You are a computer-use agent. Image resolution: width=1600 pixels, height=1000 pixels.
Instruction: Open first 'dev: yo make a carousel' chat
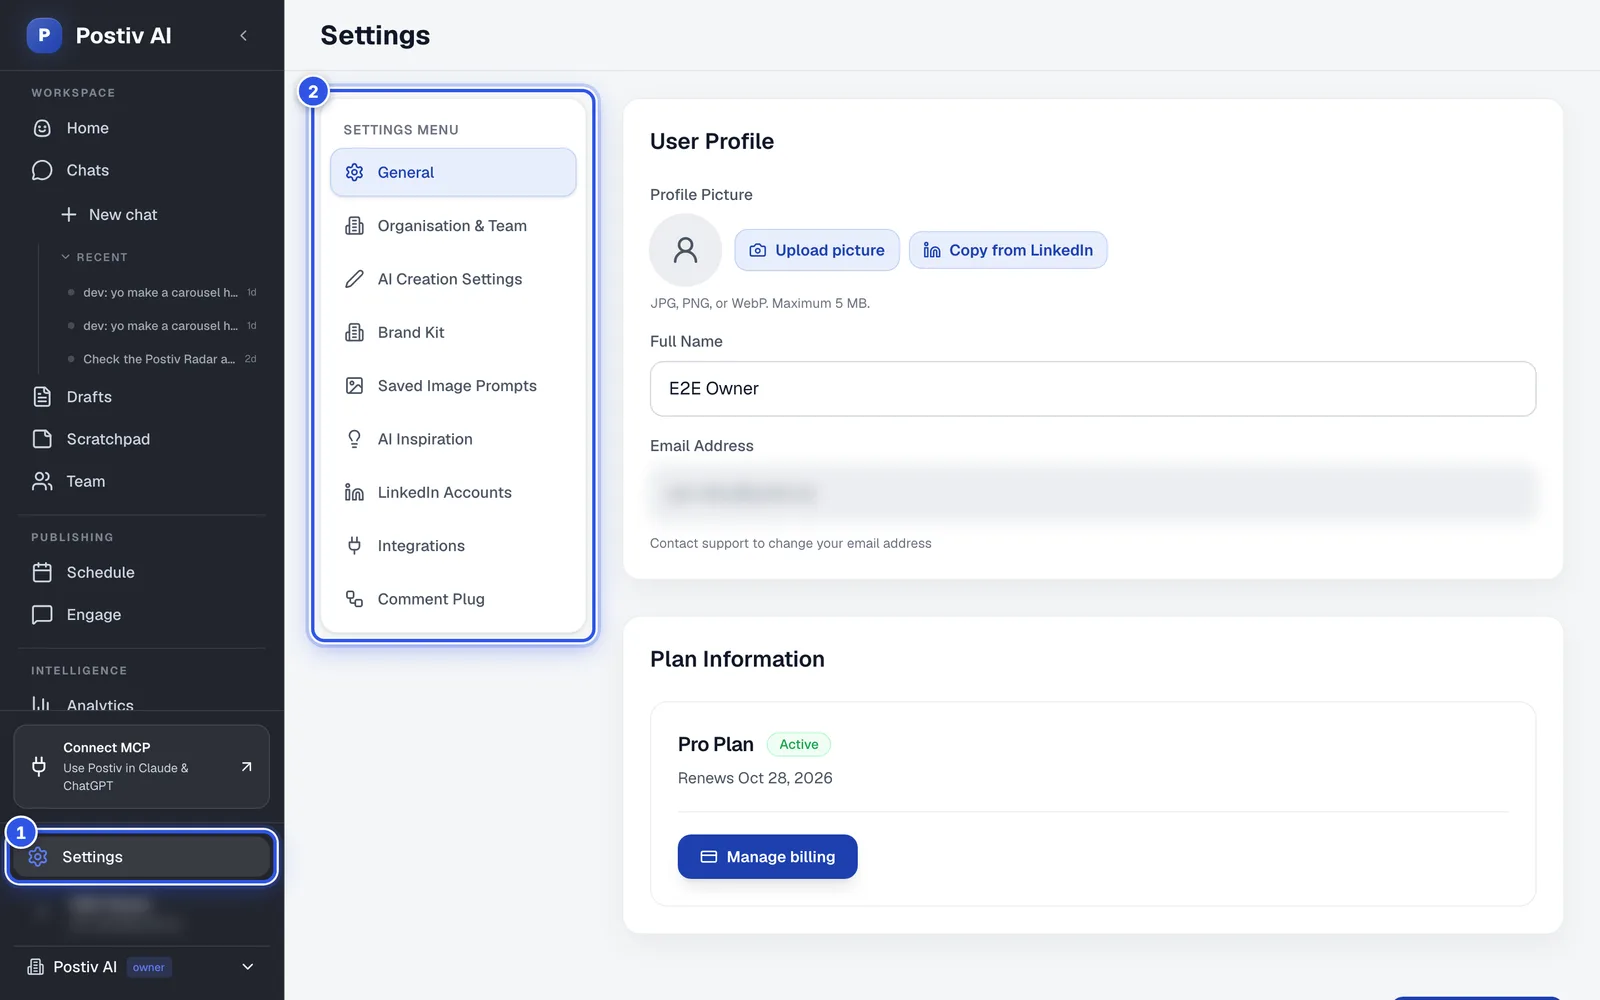coord(162,292)
